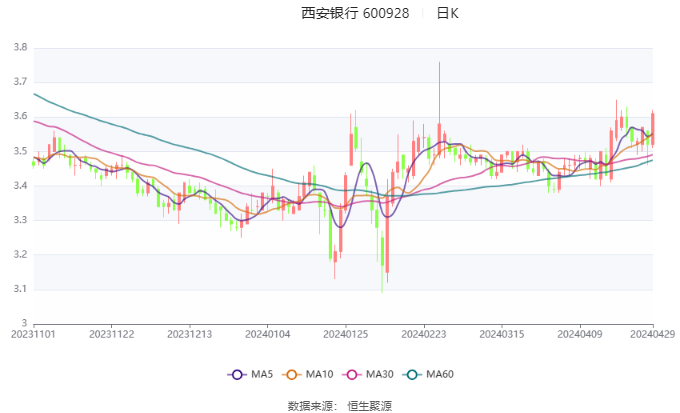Viewport: 680px width, 413px height.
Task: Select the 20231213 x-axis date label
Action: point(189,335)
